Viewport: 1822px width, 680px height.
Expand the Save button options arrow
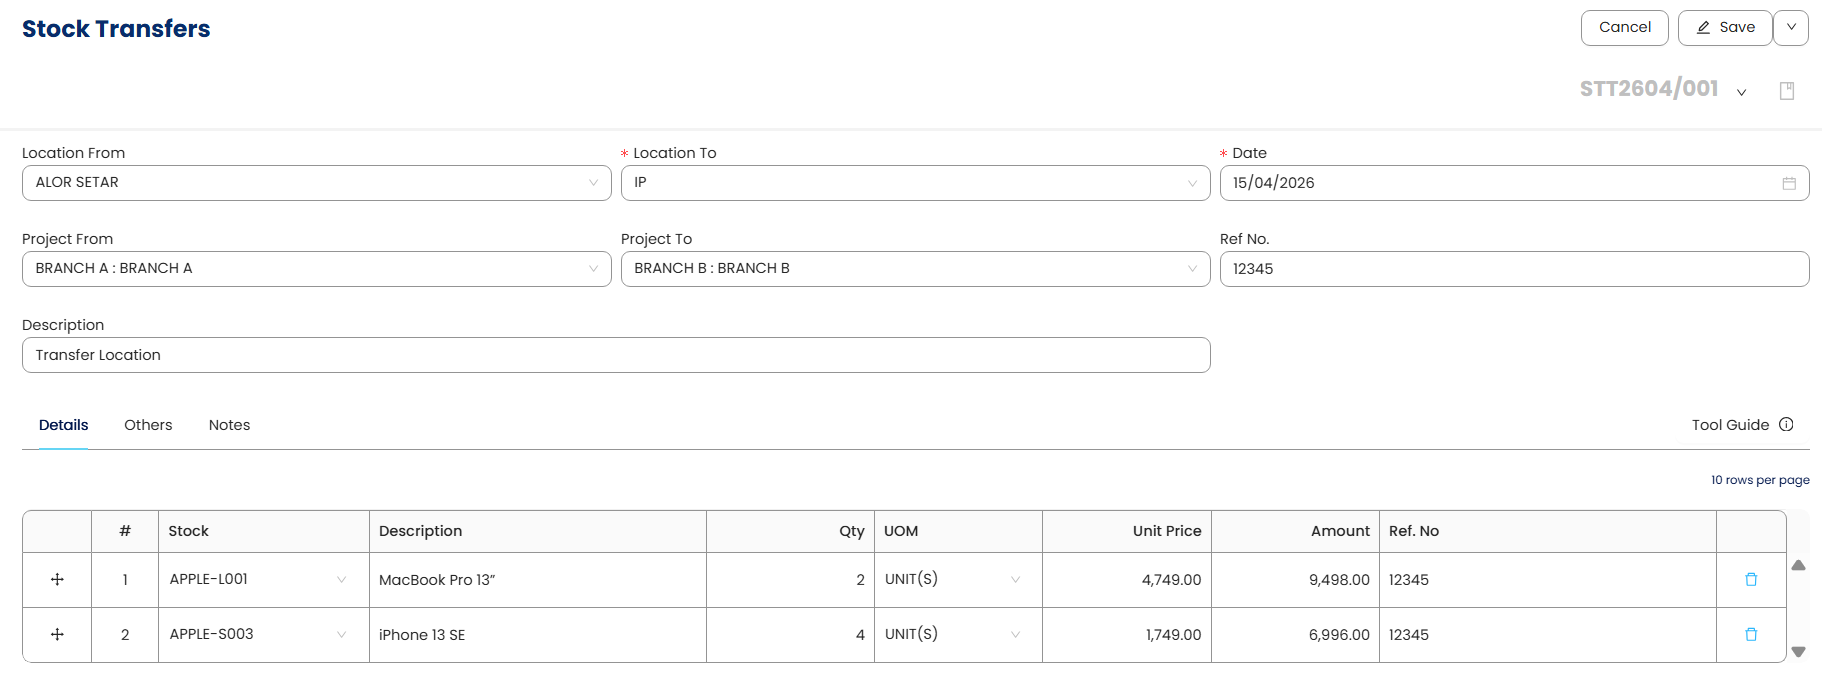pyautogui.click(x=1791, y=28)
